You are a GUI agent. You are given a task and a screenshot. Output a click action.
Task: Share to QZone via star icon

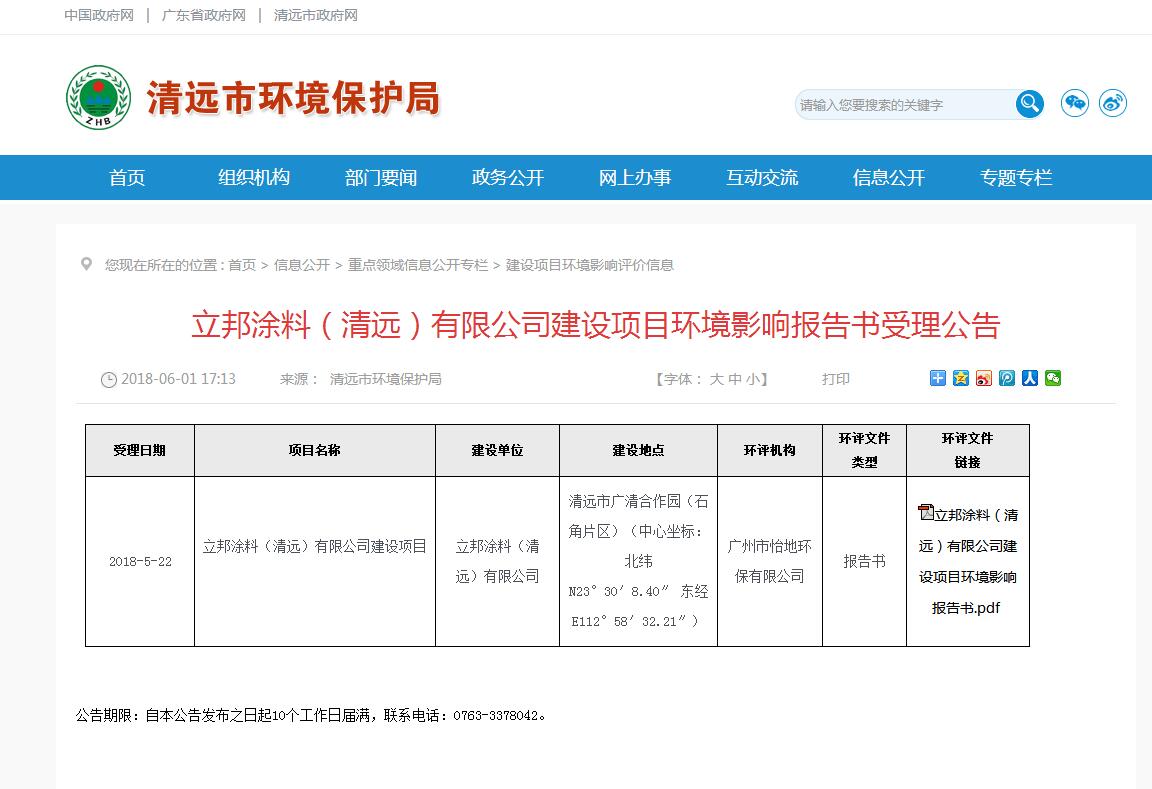961,378
